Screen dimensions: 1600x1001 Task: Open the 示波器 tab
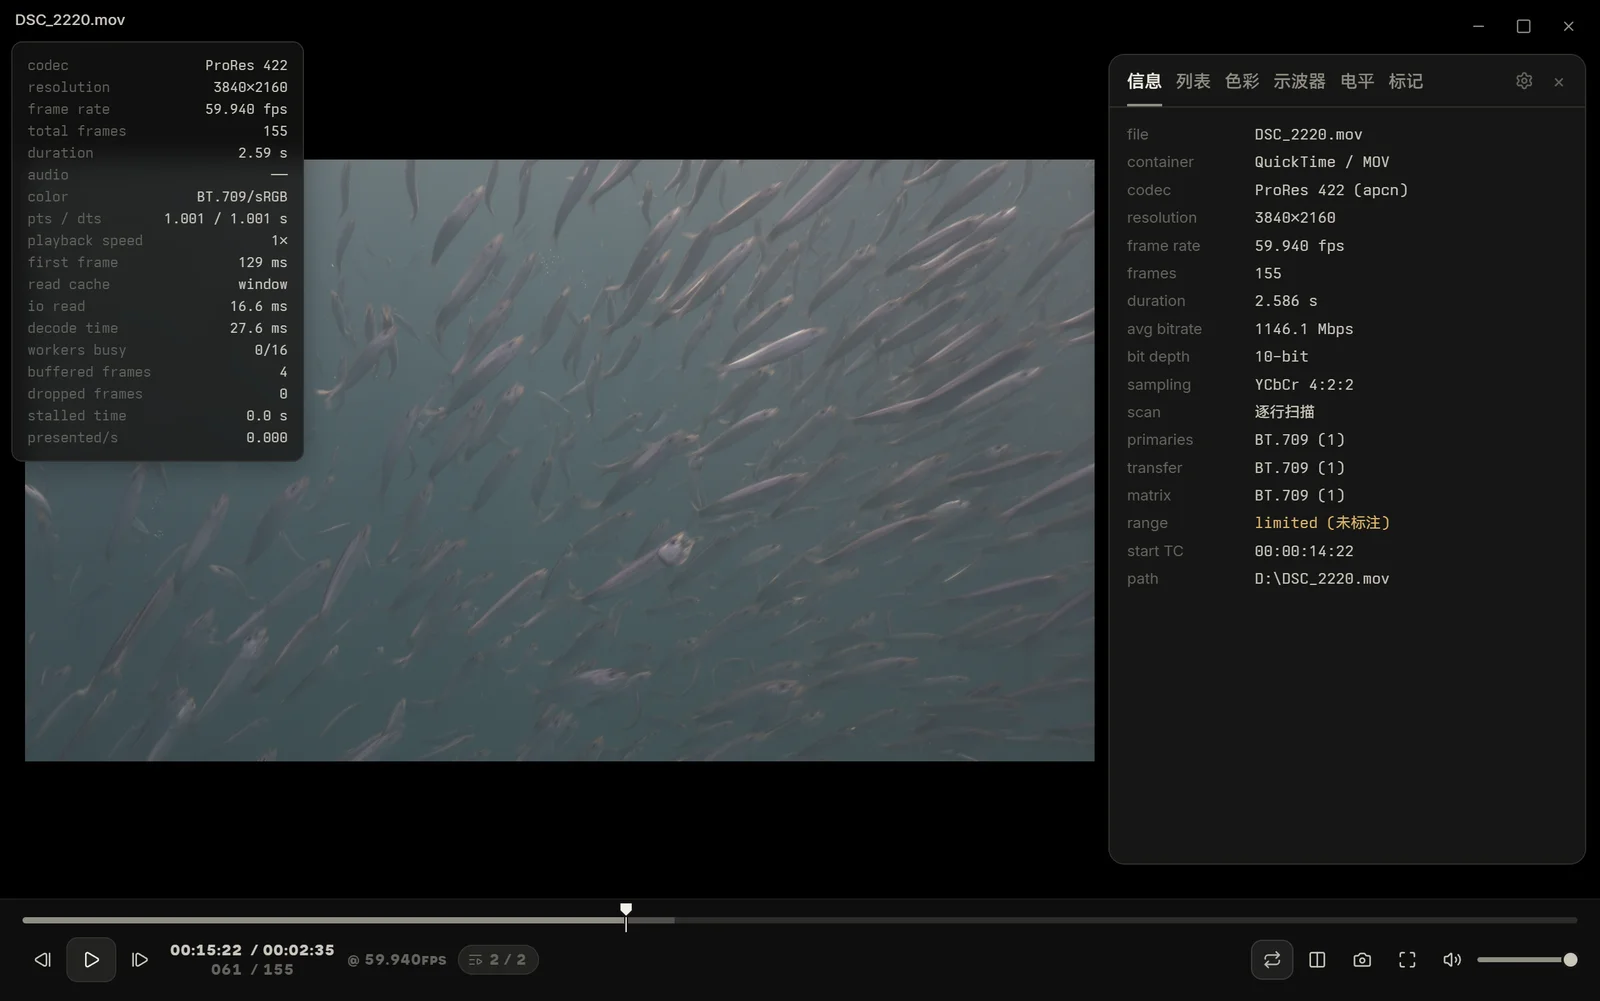pos(1299,81)
